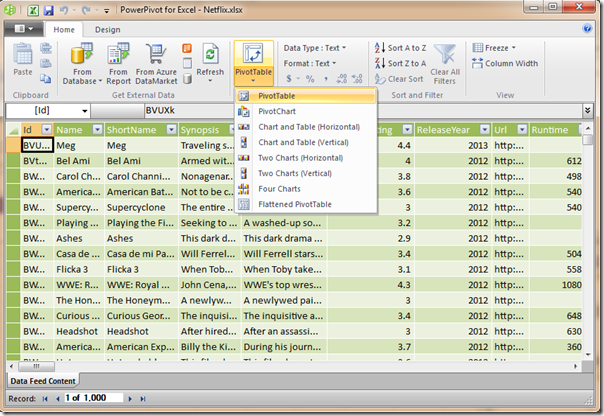Viewport: 604px width, 416px height.
Task: Open the Name column filter dropdown
Action: pos(97,130)
